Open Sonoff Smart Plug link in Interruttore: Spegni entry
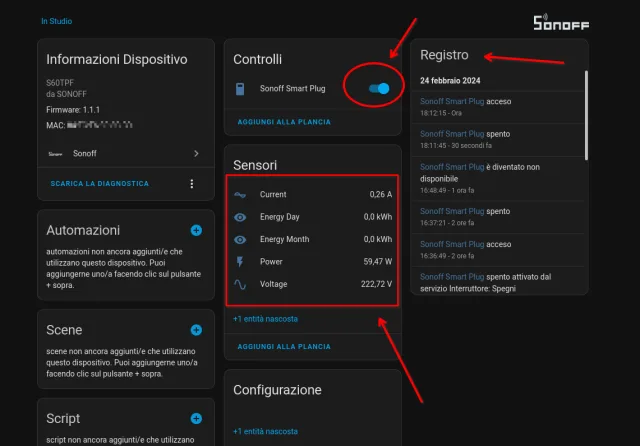Screen dimensions: 640x446 pyautogui.click(x=452, y=277)
